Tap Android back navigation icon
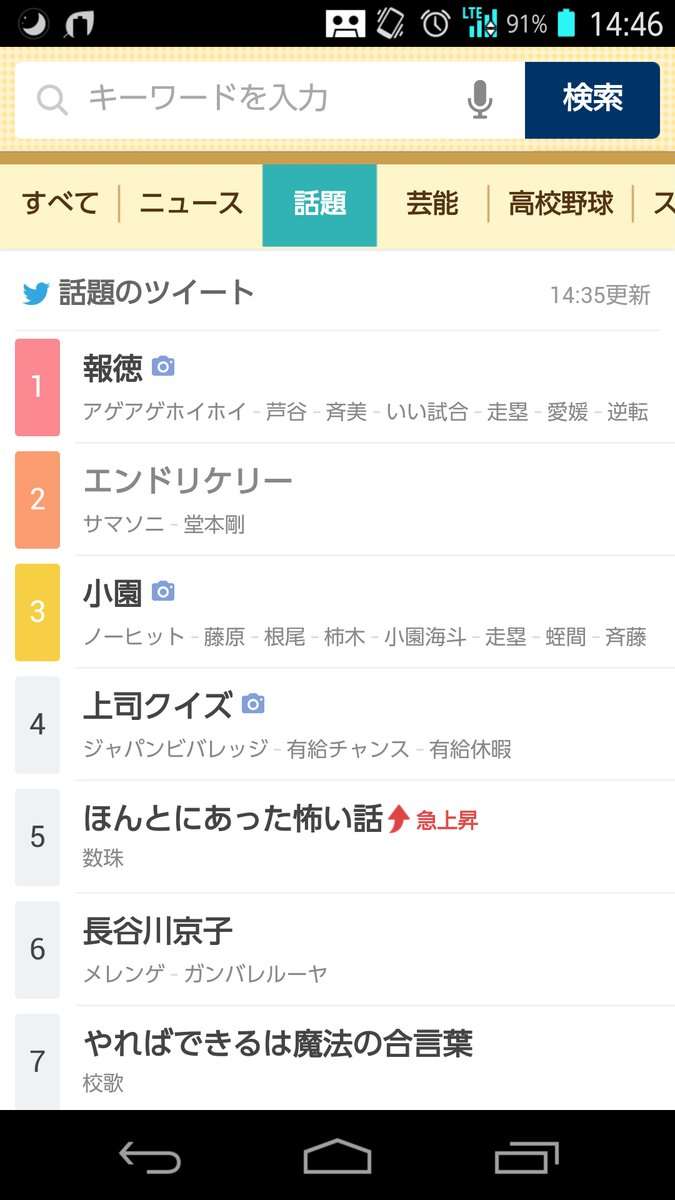675x1200 pixels. coord(150,1157)
